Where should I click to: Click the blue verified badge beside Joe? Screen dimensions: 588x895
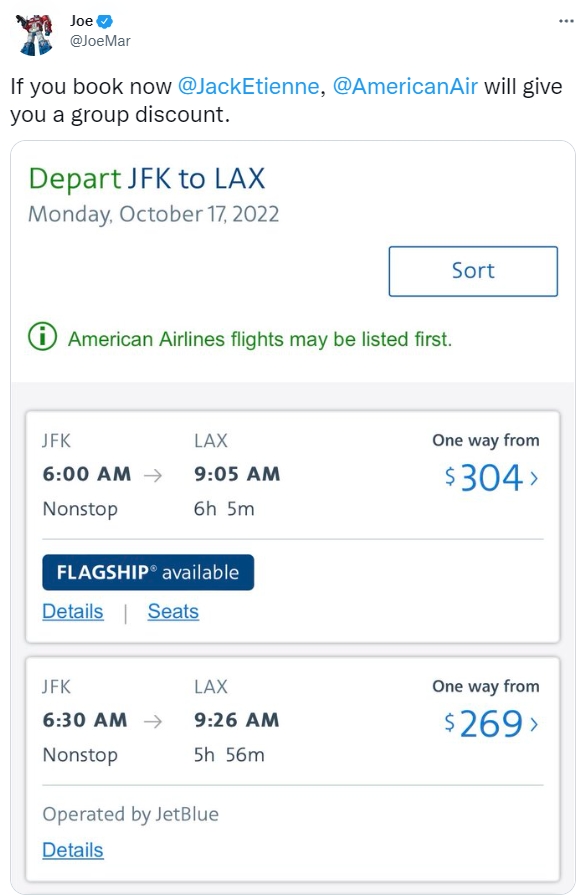pos(104,22)
